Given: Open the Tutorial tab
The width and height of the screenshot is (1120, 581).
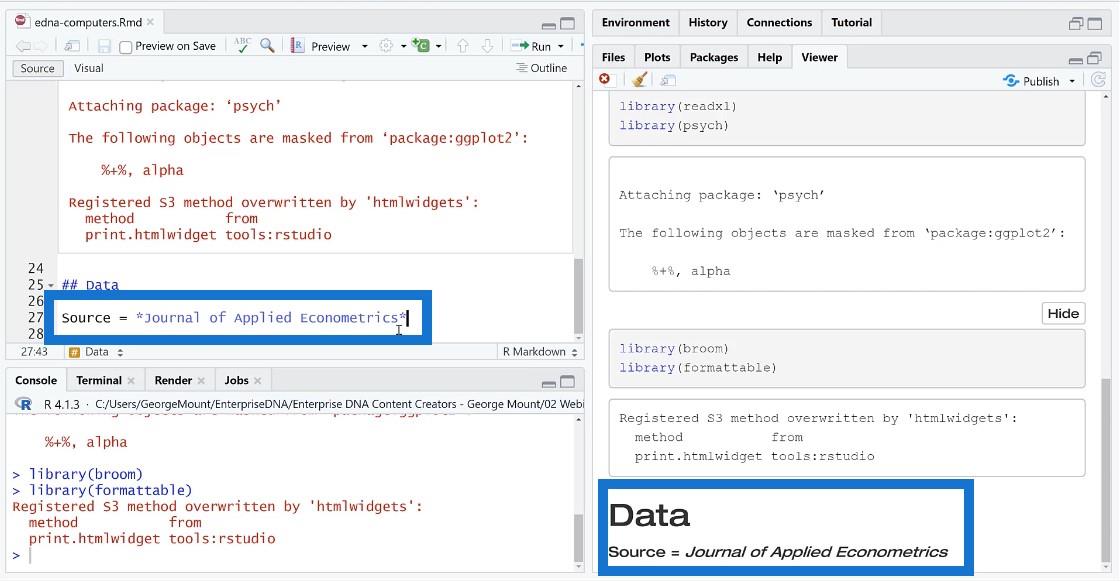Looking at the screenshot, I should point(851,22).
